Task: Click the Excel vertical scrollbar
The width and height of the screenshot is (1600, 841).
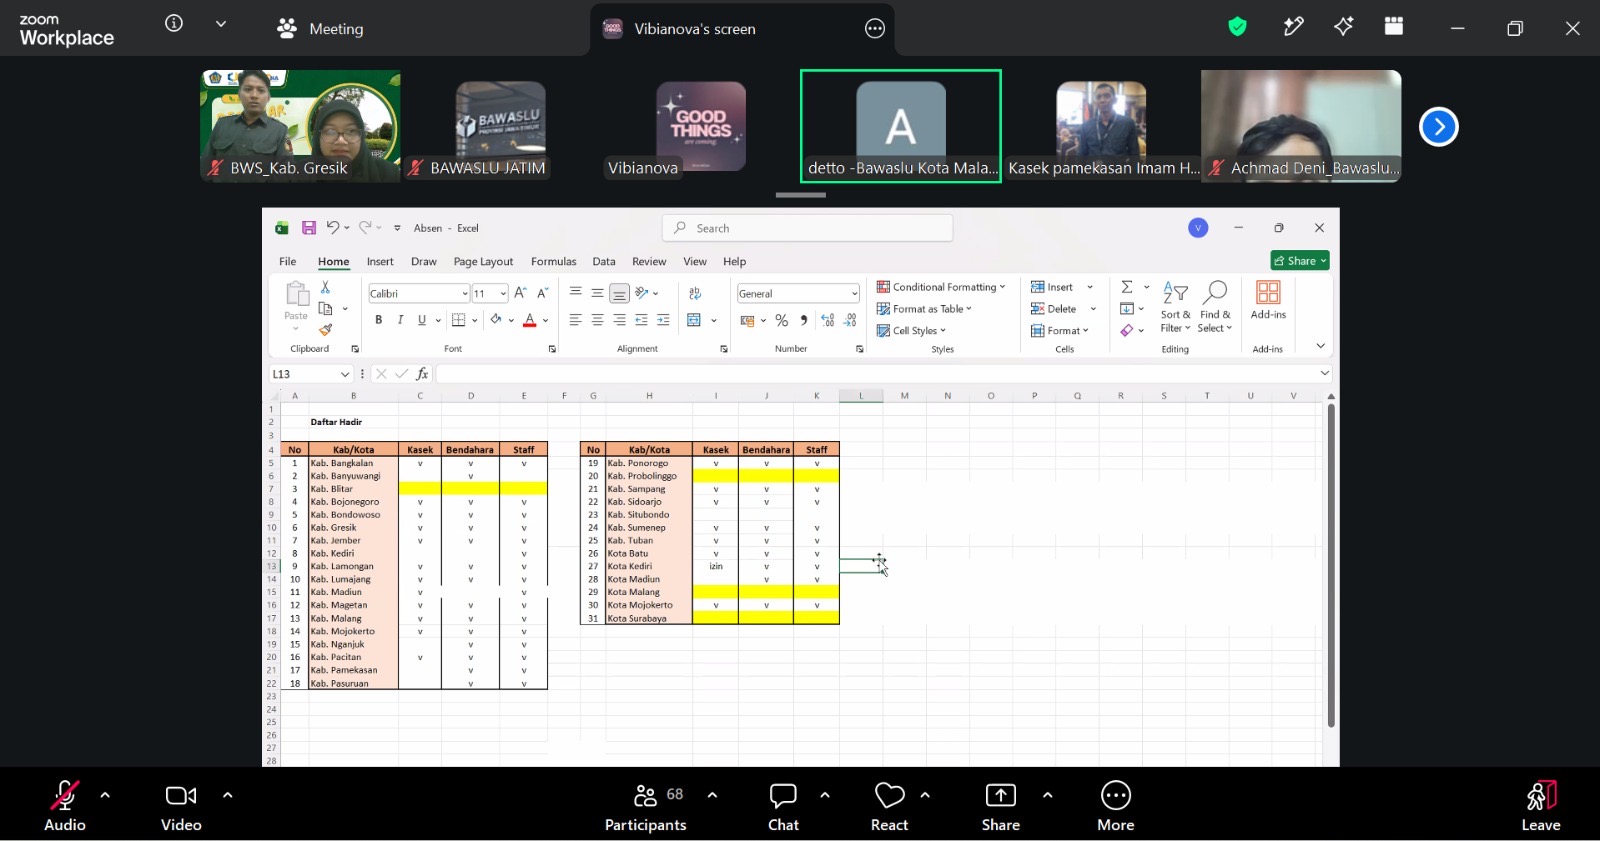Action: click(x=1331, y=565)
